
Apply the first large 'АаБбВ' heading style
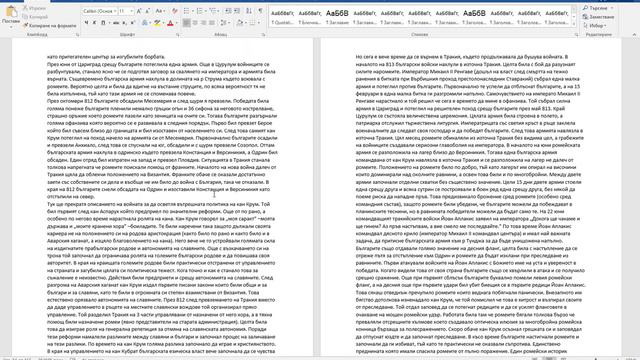(x=337, y=17)
